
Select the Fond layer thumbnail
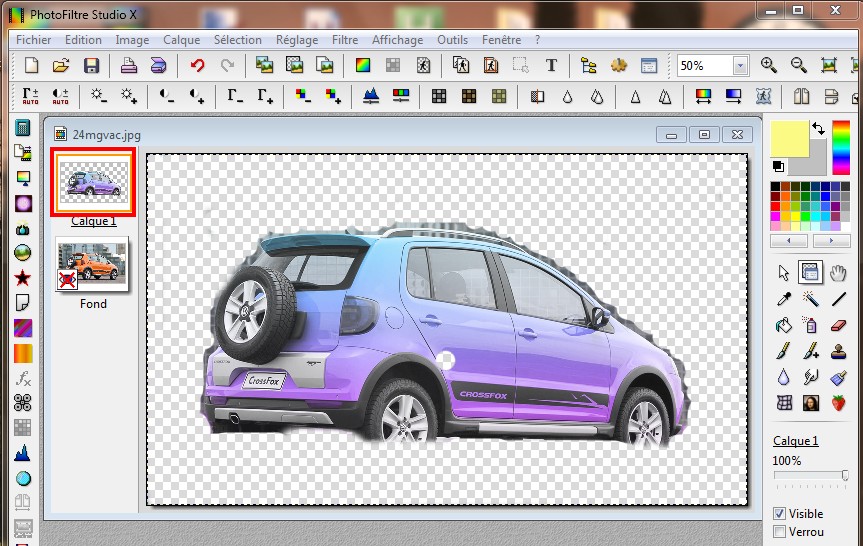coord(92,266)
